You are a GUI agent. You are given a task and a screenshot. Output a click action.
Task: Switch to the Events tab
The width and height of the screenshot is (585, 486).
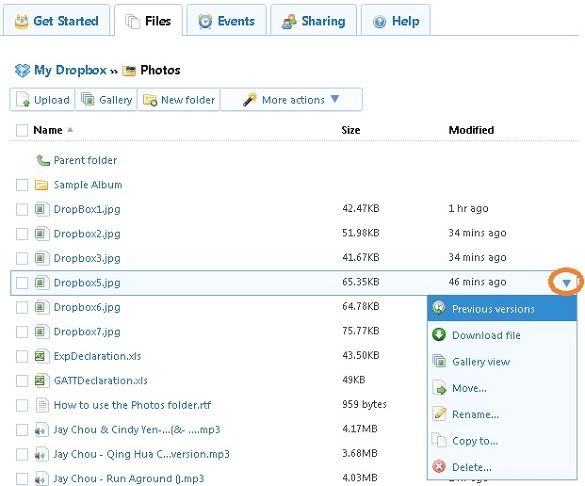[227, 21]
